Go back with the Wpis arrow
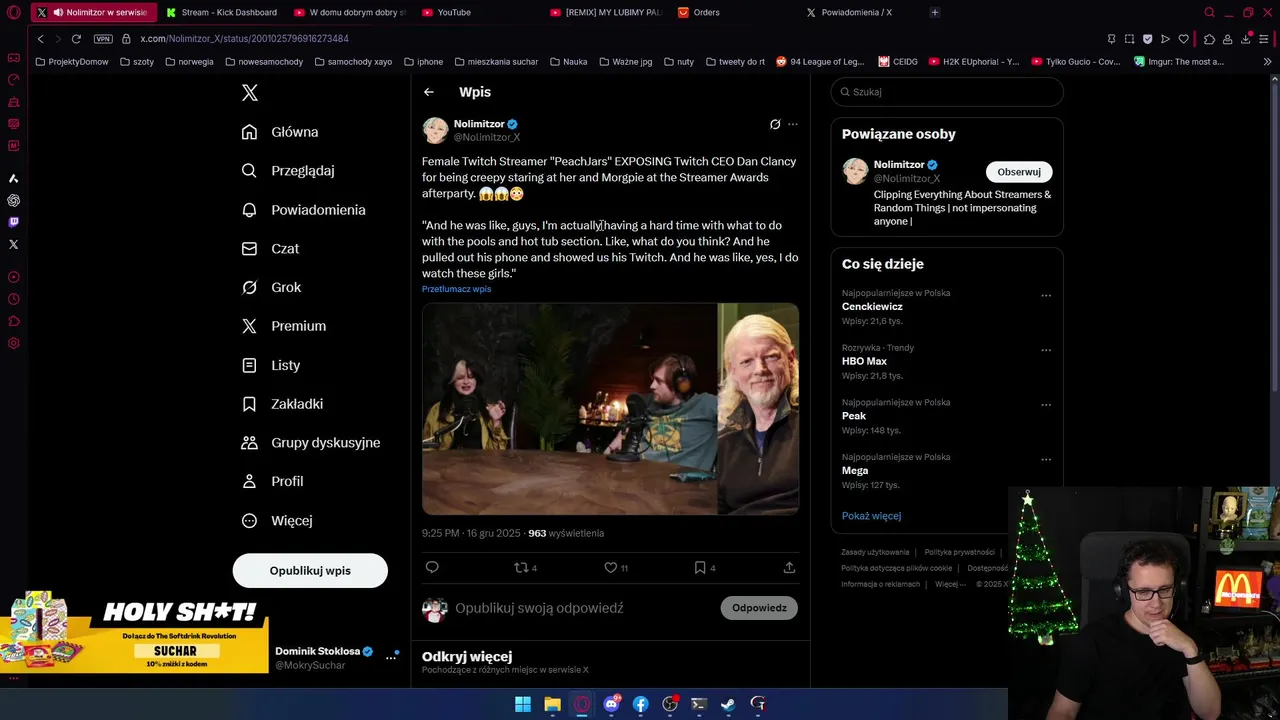The image size is (1280, 720). (x=429, y=92)
